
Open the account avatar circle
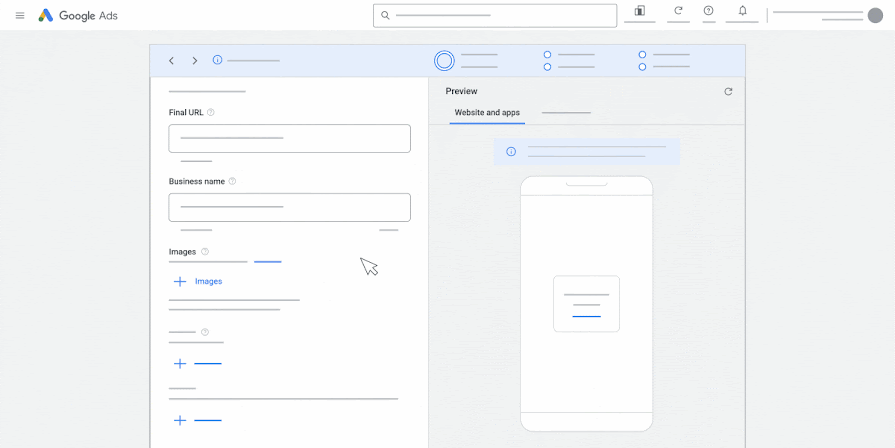[875, 15]
